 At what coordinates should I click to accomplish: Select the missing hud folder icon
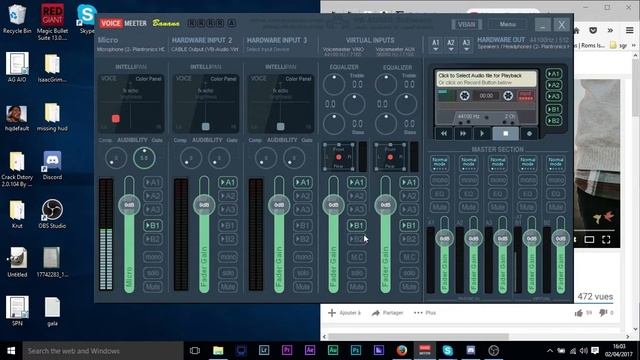point(52,117)
